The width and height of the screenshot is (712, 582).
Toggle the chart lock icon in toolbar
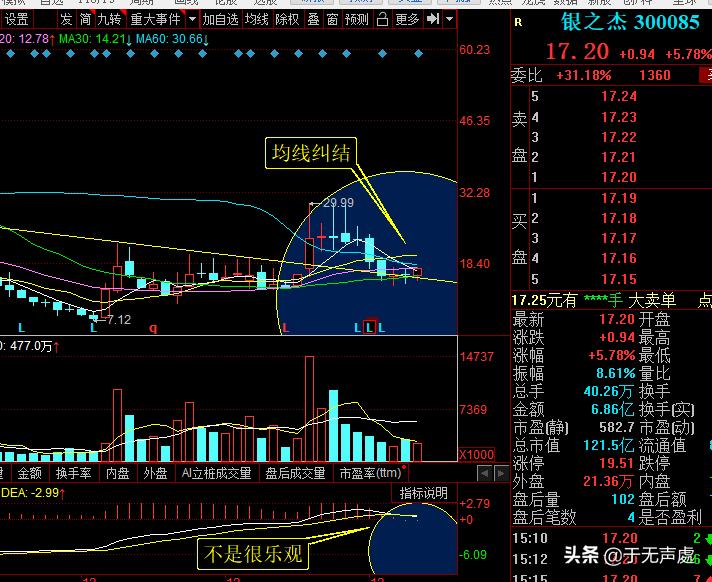coord(382,19)
